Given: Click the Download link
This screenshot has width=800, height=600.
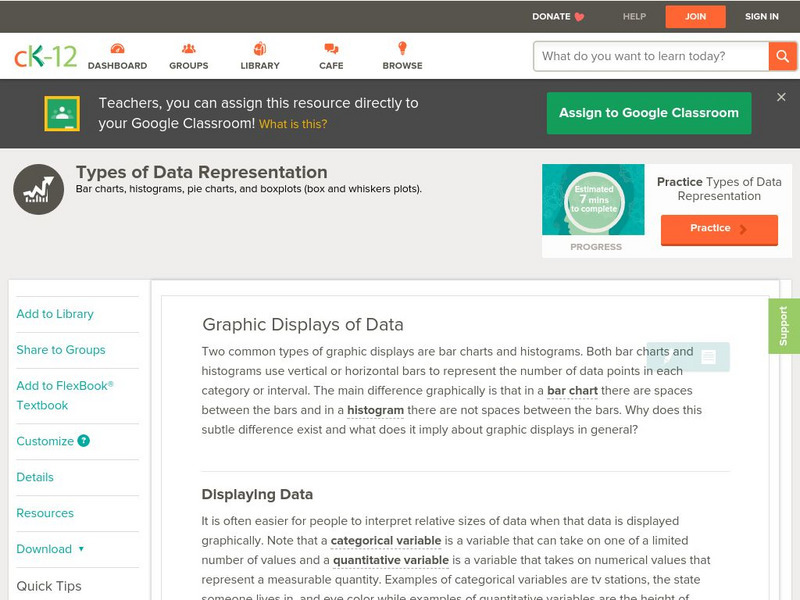Looking at the screenshot, I should (x=44, y=549).
